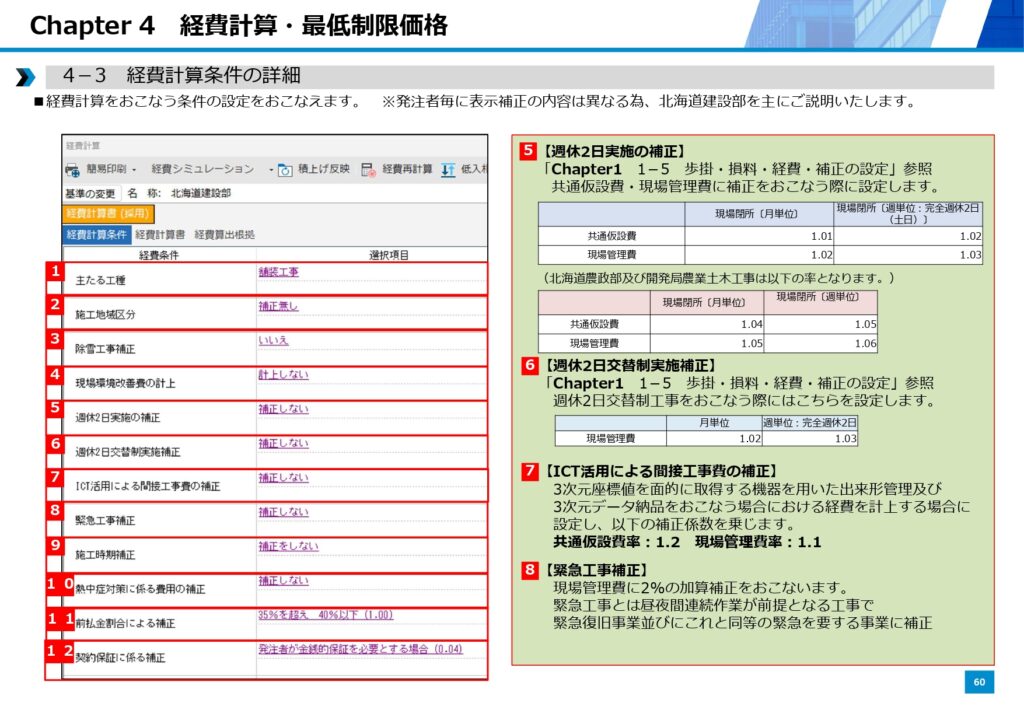Click the いいえ link for 除雪工事補正
1024x724 pixels.
(x=273, y=340)
